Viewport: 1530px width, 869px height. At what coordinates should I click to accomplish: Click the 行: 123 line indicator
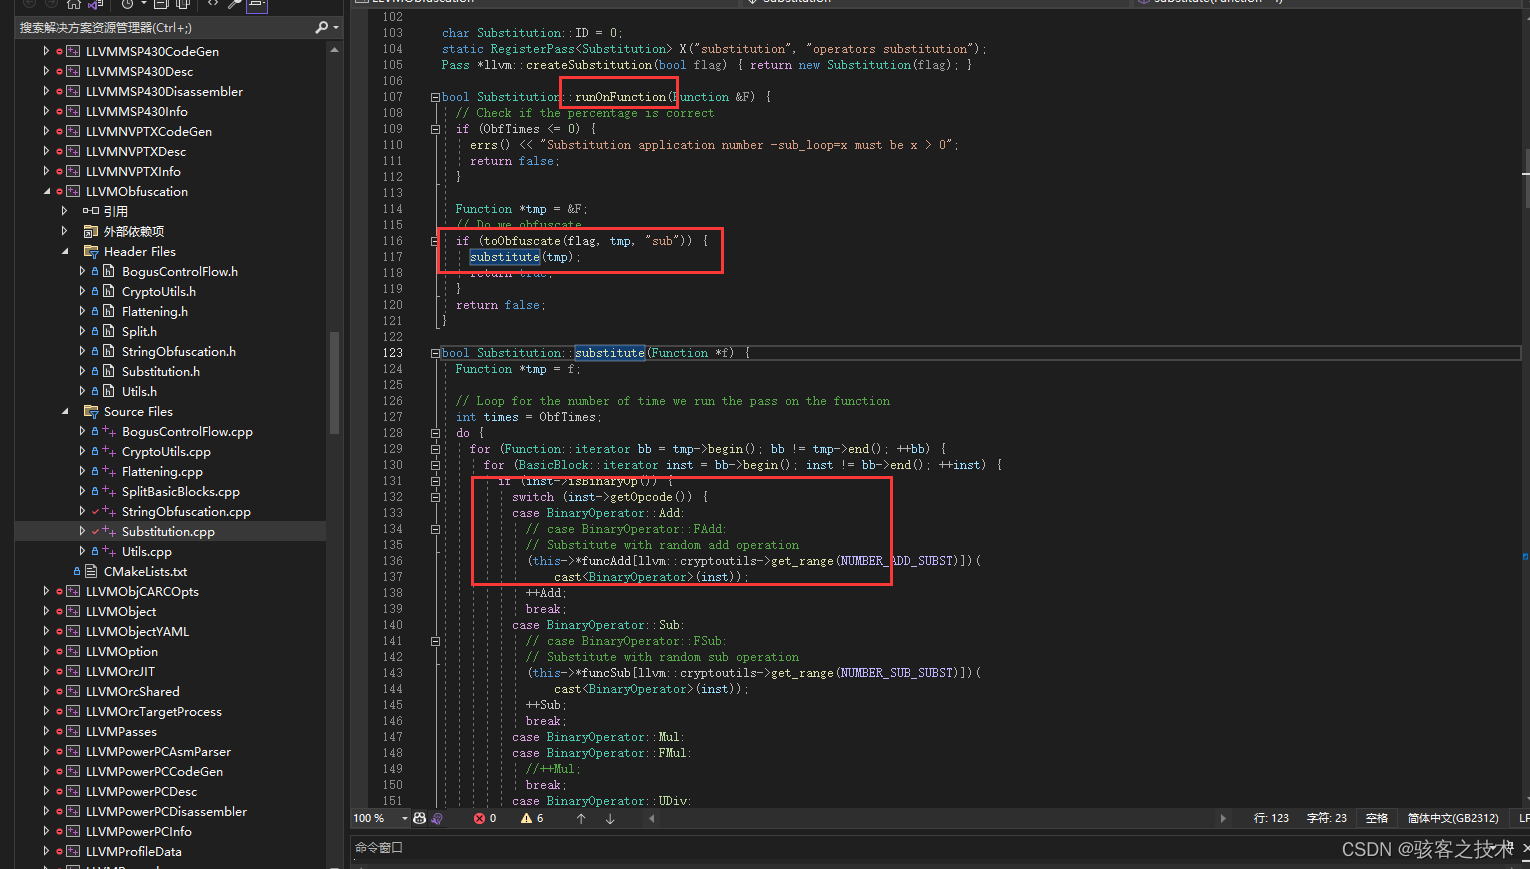tap(1271, 818)
